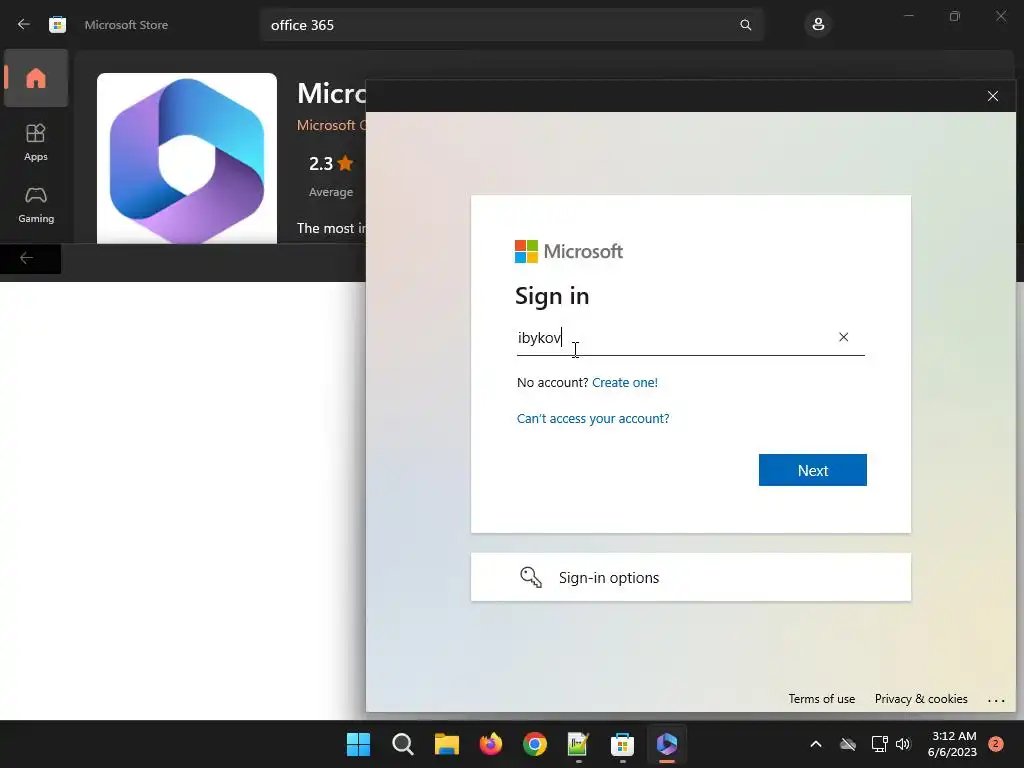Open Sign-in options
Image resolution: width=1024 pixels, height=768 pixels.
coord(690,577)
